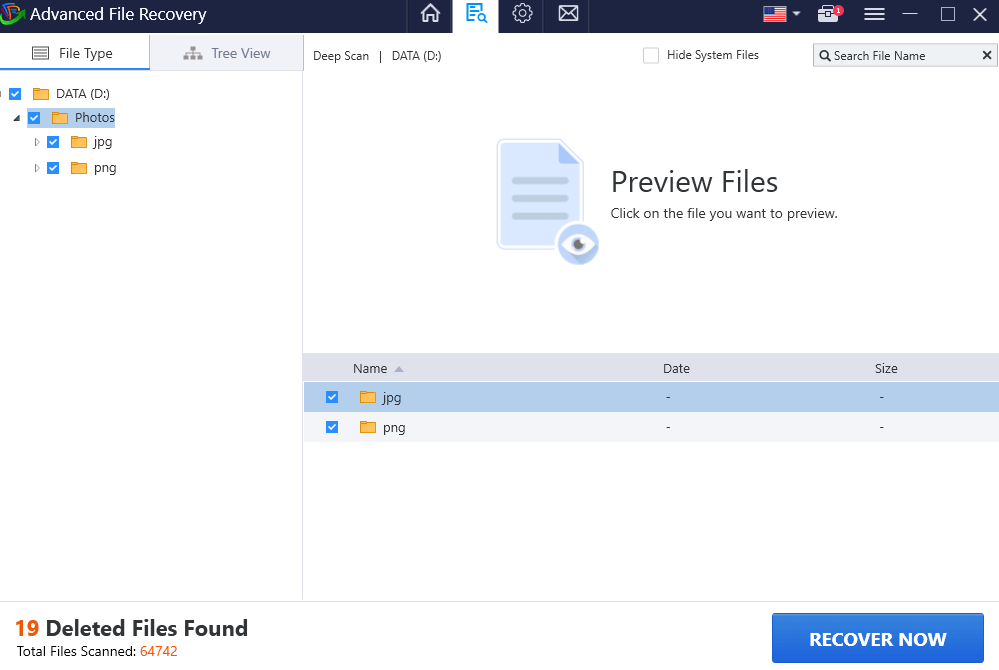Select the png folder row in list
The height and width of the screenshot is (670, 999).
pyautogui.click(x=651, y=427)
